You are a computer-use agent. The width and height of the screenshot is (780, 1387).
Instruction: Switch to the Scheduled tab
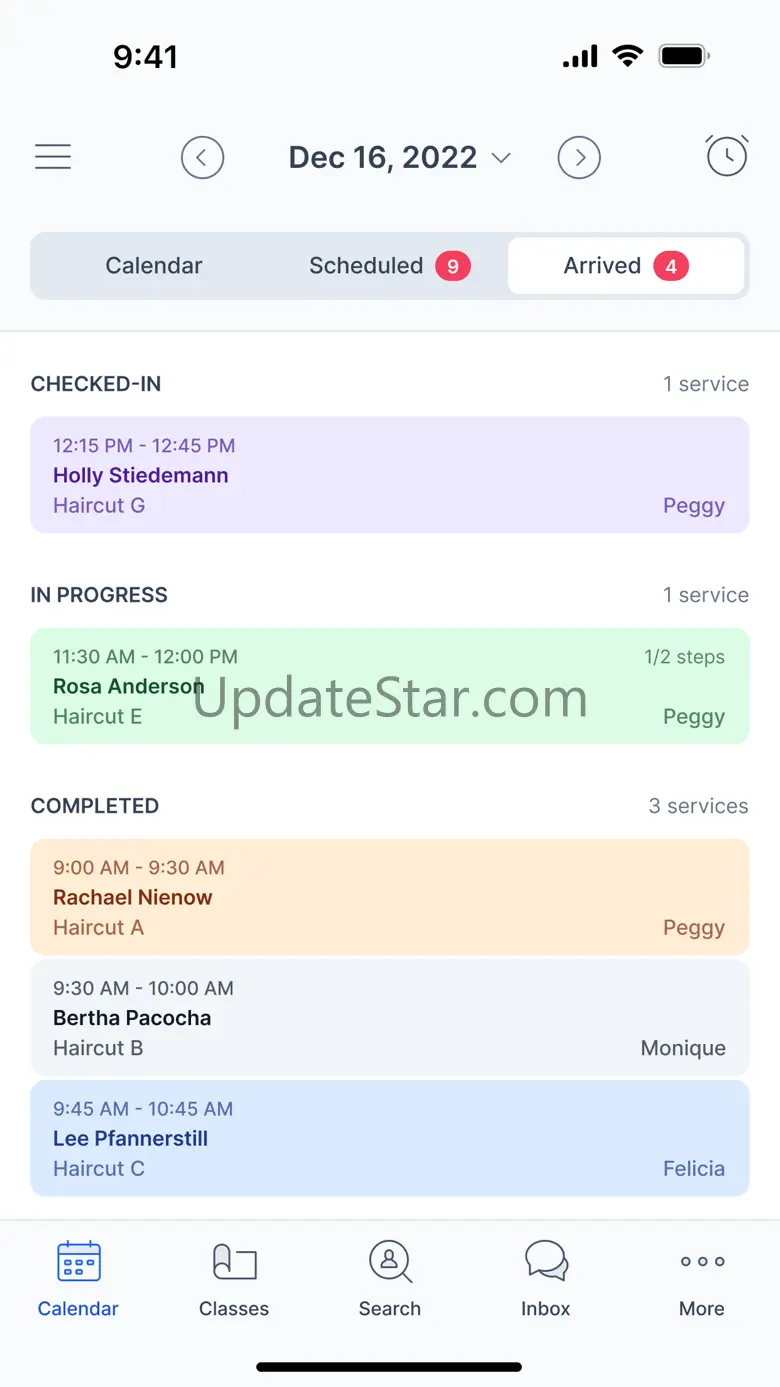tap(366, 266)
